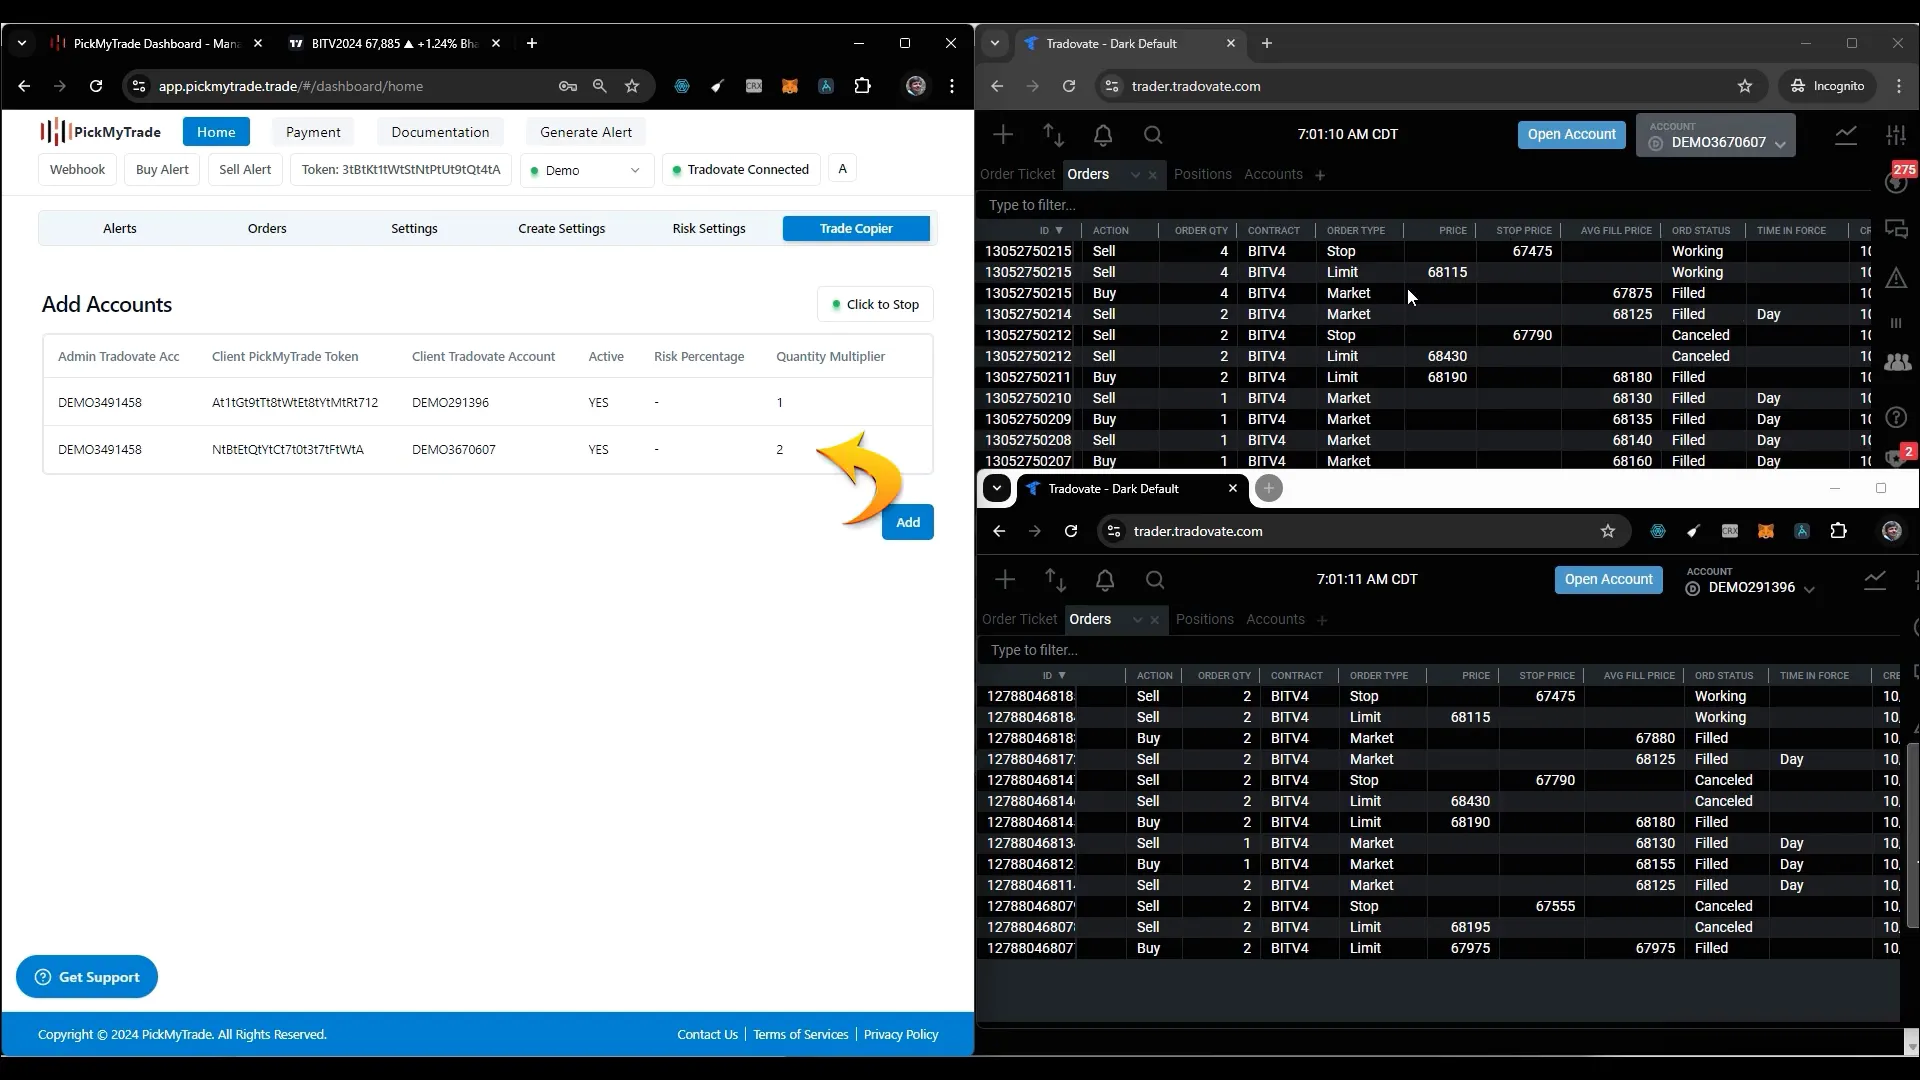This screenshot has width=1920, height=1080.
Task: Click the PickMyTrade address bar URL
Action: tap(291, 86)
